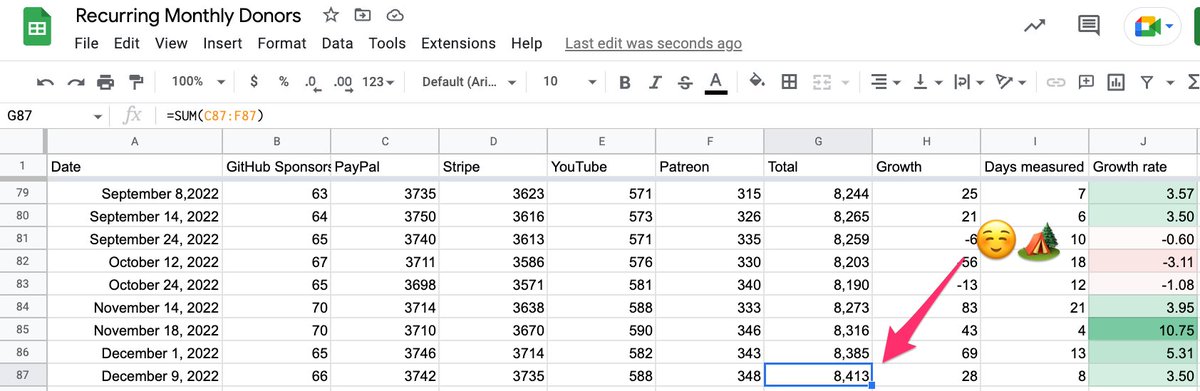Insert a link
The width and height of the screenshot is (1200, 391).
1056,82
